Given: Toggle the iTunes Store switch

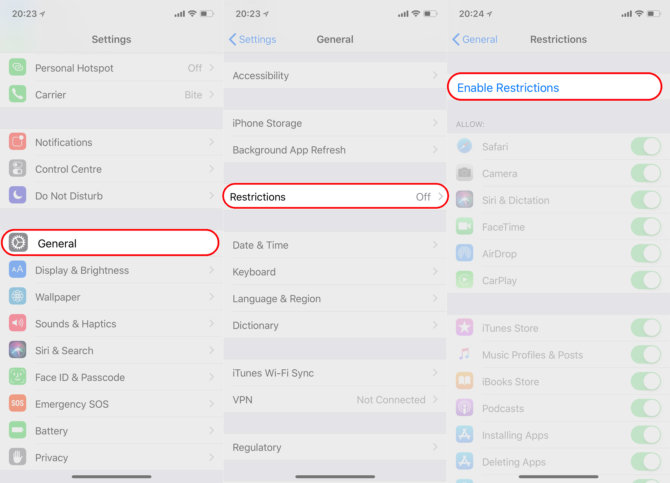Looking at the screenshot, I should click(x=646, y=328).
